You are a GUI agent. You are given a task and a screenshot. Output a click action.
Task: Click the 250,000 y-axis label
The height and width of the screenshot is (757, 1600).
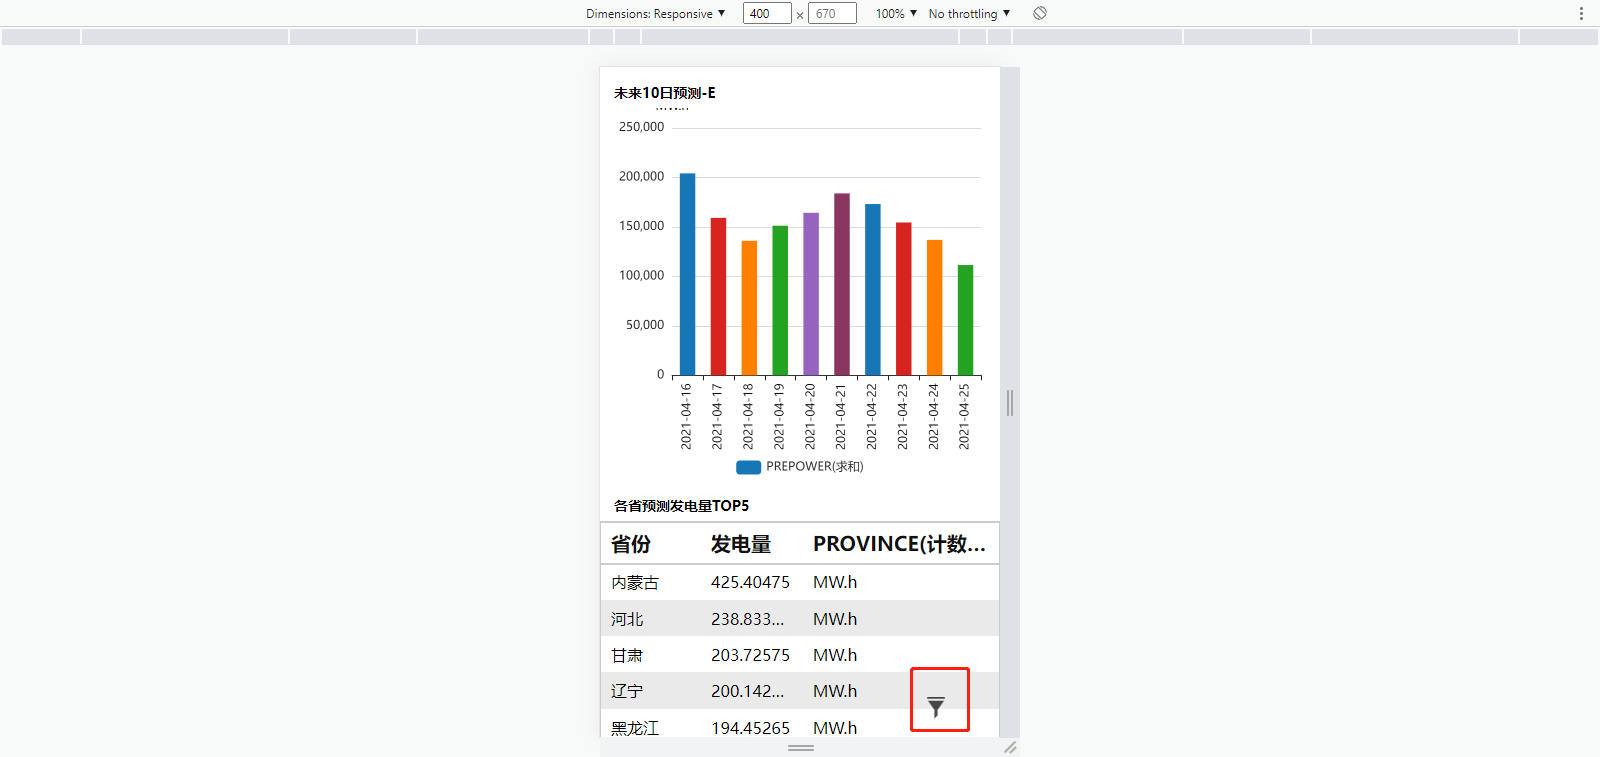pyautogui.click(x=641, y=127)
